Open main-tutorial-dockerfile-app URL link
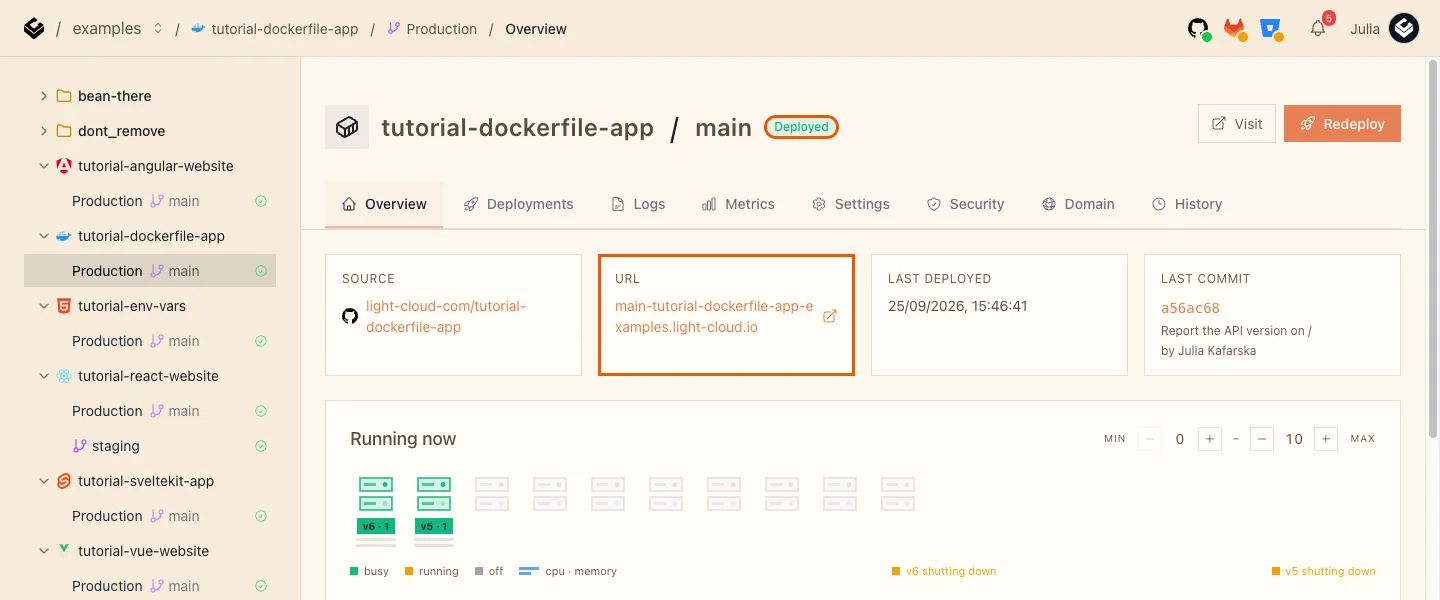The height and width of the screenshot is (600, 1440). click(714, 316)
